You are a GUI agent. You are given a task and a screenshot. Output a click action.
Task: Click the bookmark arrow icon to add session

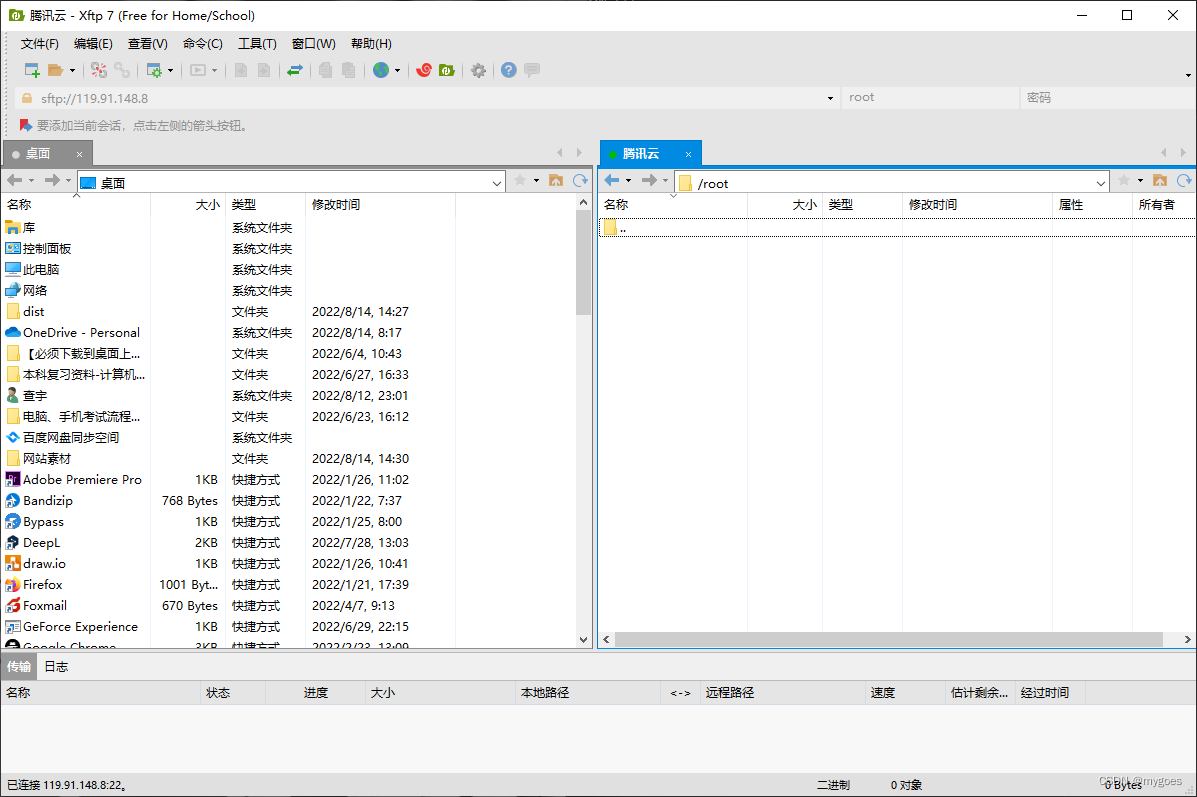25,125
